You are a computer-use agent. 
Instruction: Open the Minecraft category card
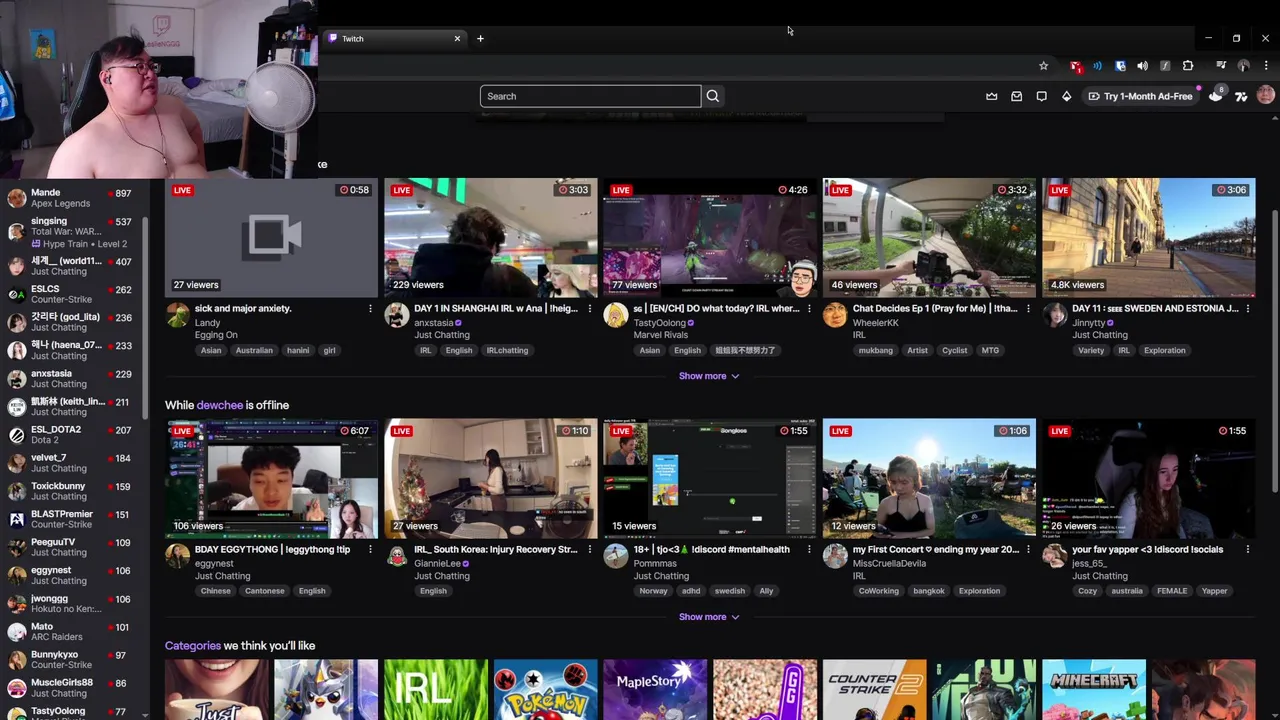(1094, 690)
